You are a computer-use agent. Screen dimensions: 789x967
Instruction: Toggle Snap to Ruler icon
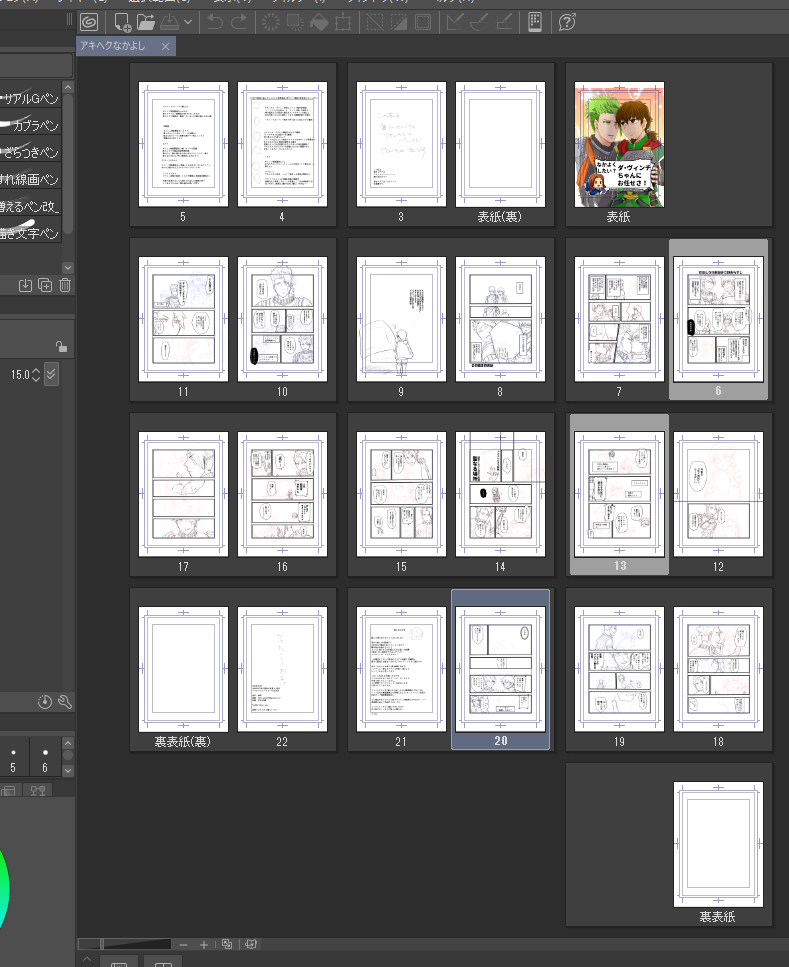tap(455, 23)
